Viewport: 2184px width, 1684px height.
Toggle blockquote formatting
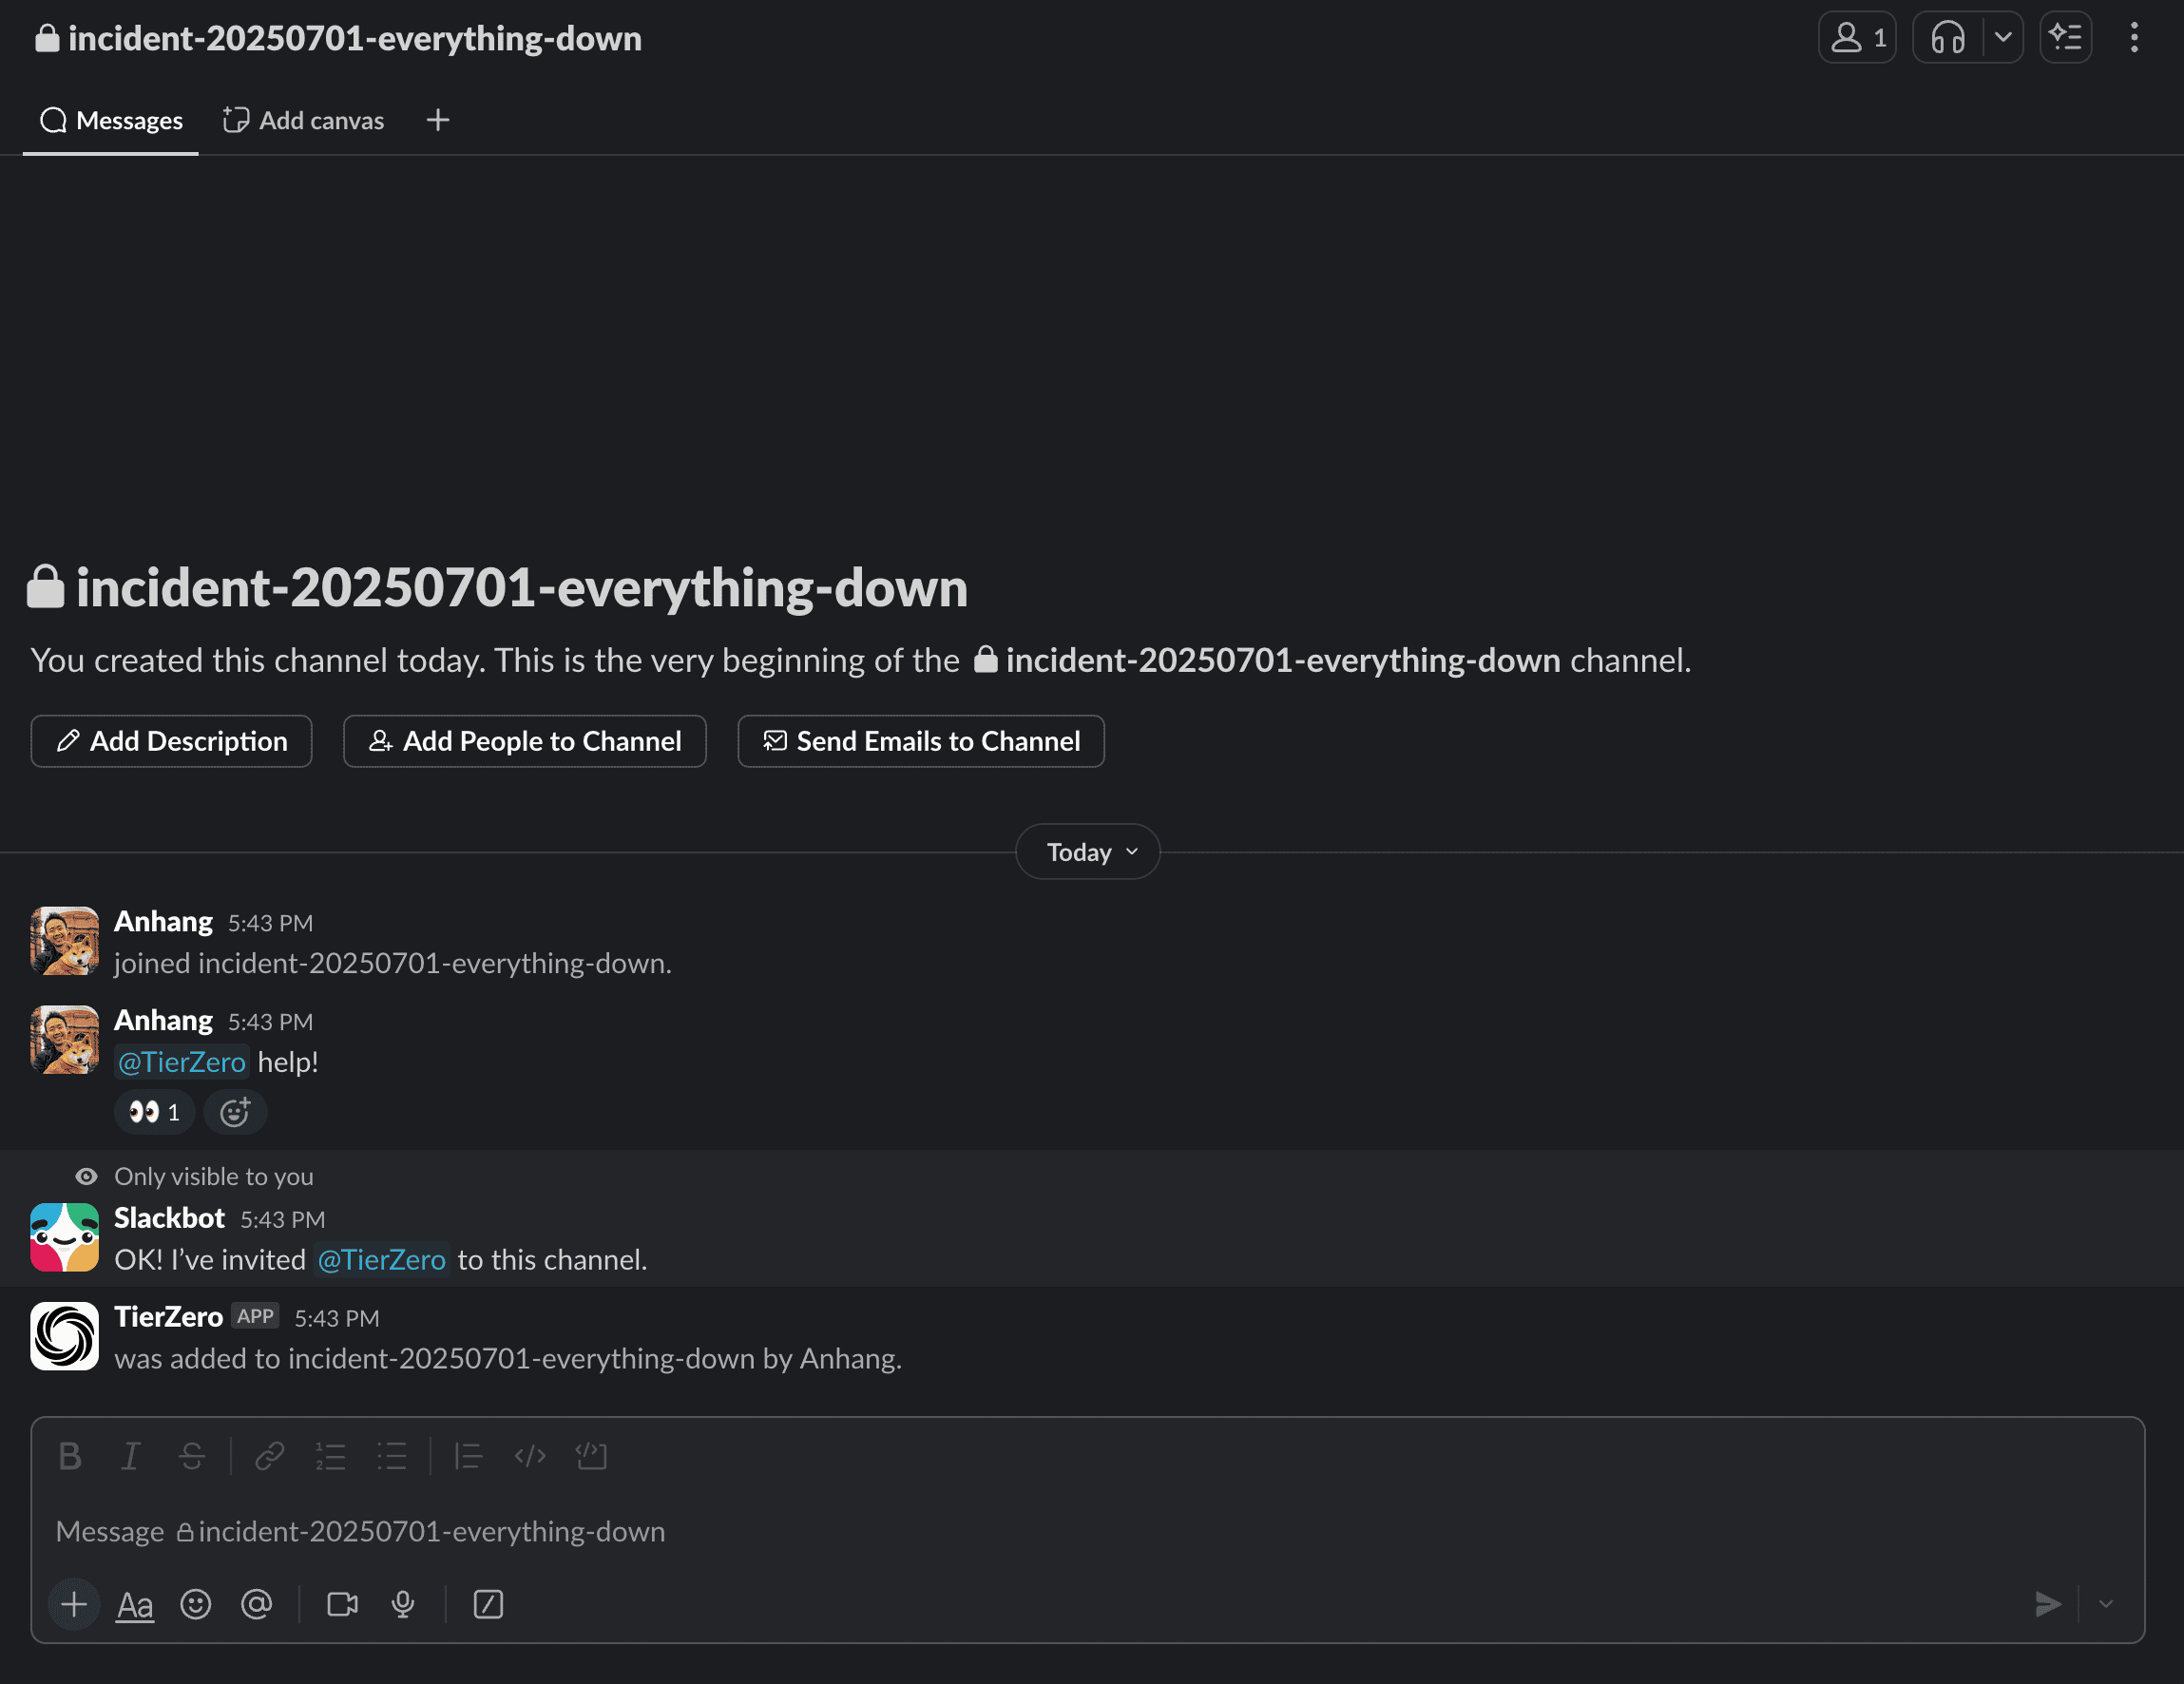pyautogui.click(x=469, y=1456)
